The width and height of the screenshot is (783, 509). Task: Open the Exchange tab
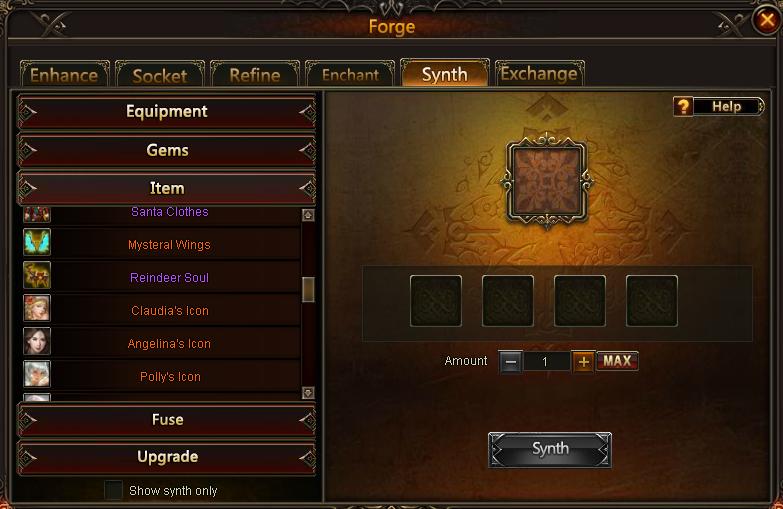pos(539,73)
